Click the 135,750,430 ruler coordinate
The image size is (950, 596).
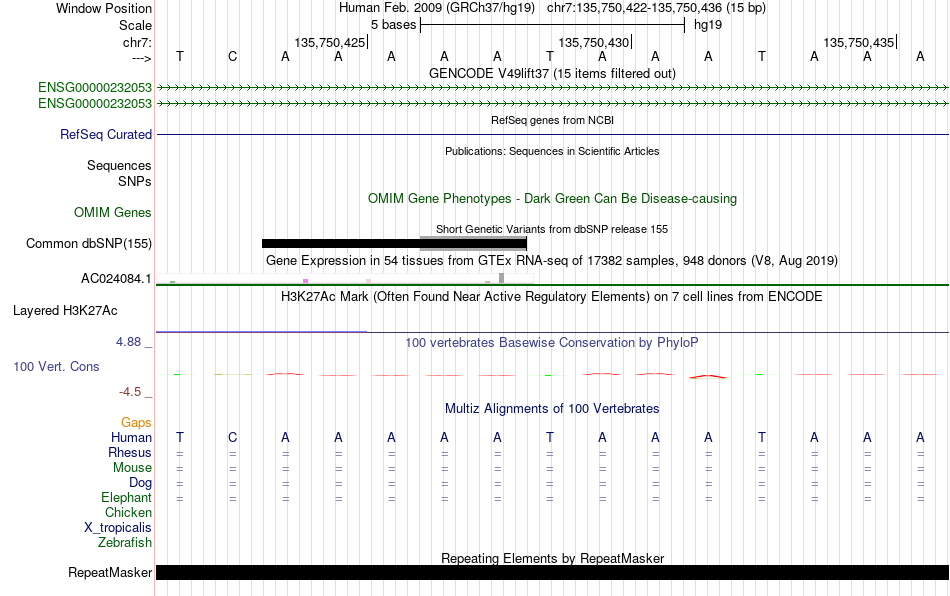594,42
